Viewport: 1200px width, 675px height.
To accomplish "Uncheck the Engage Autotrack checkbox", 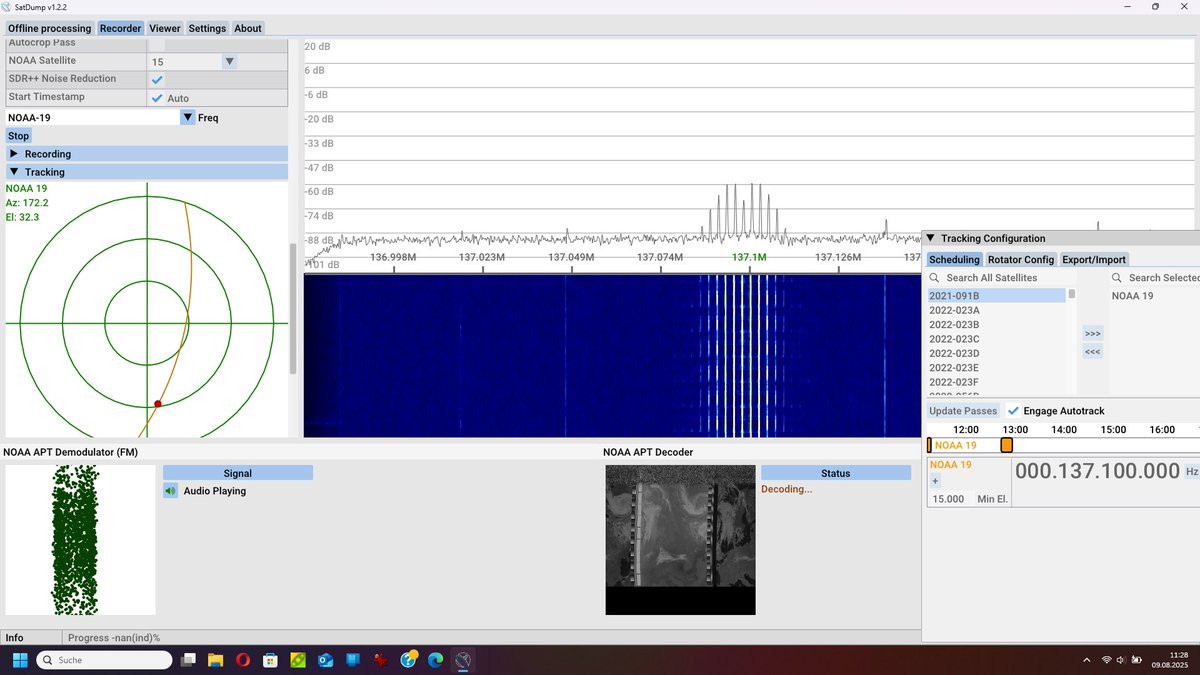I will 1013,411.
